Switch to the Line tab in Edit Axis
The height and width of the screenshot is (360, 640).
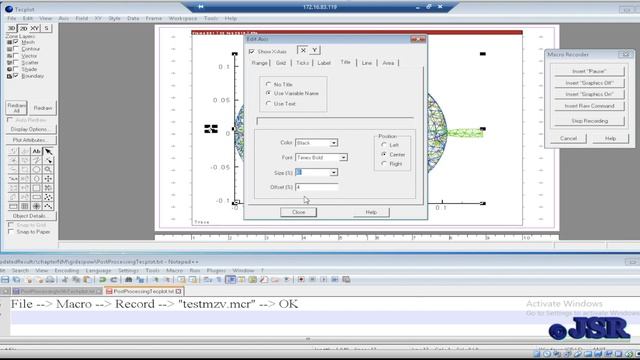(367, 63)
